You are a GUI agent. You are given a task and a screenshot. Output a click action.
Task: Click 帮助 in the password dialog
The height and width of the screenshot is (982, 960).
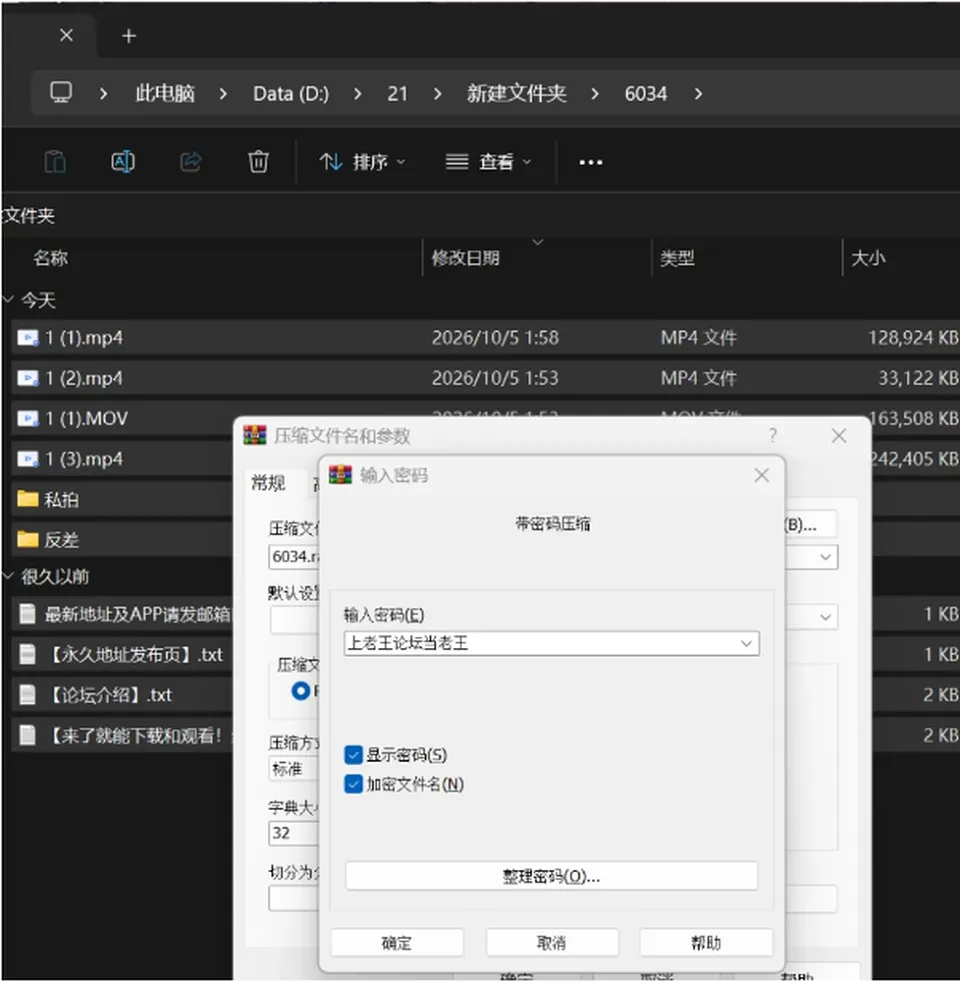click(x=706, y=943)
